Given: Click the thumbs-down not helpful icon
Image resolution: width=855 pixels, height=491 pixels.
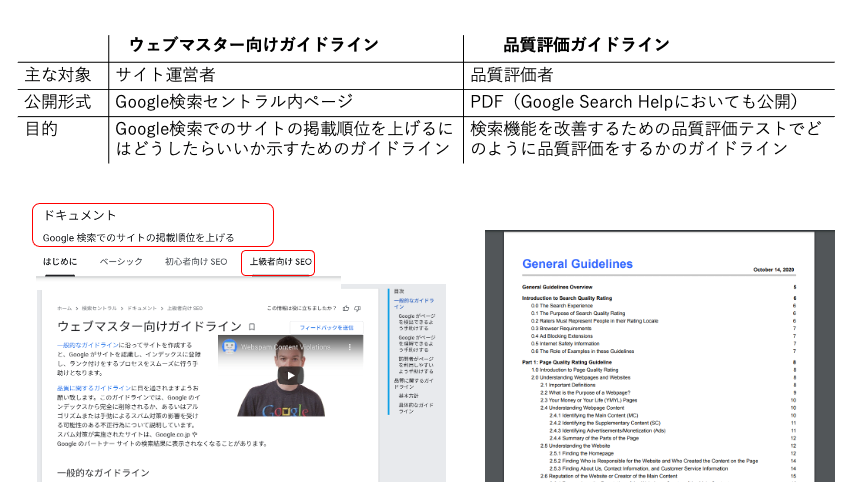Looking at the screenshot, I should [358, 308].
